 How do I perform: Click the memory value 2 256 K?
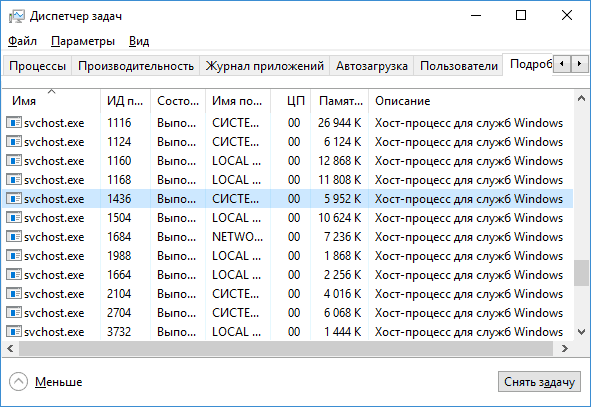342,275
